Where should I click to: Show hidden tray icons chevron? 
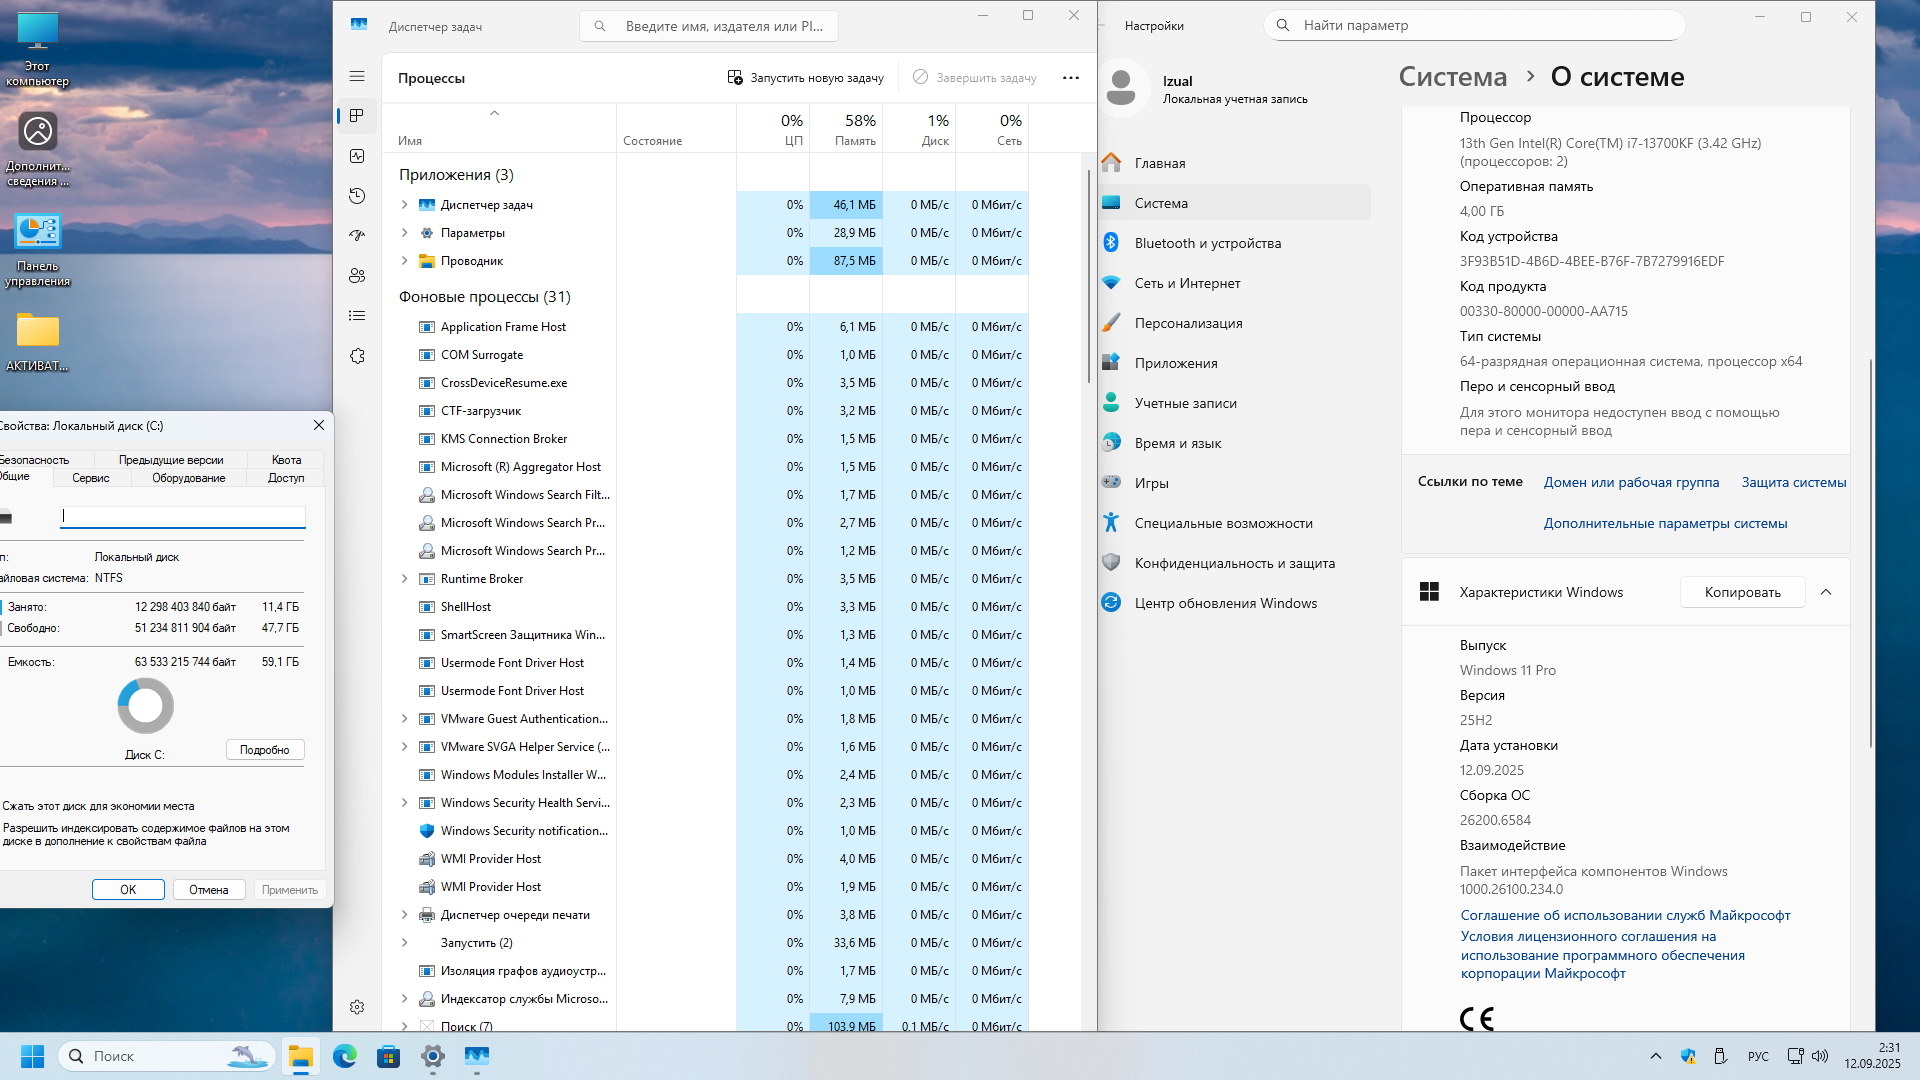click(1656, 1056)
